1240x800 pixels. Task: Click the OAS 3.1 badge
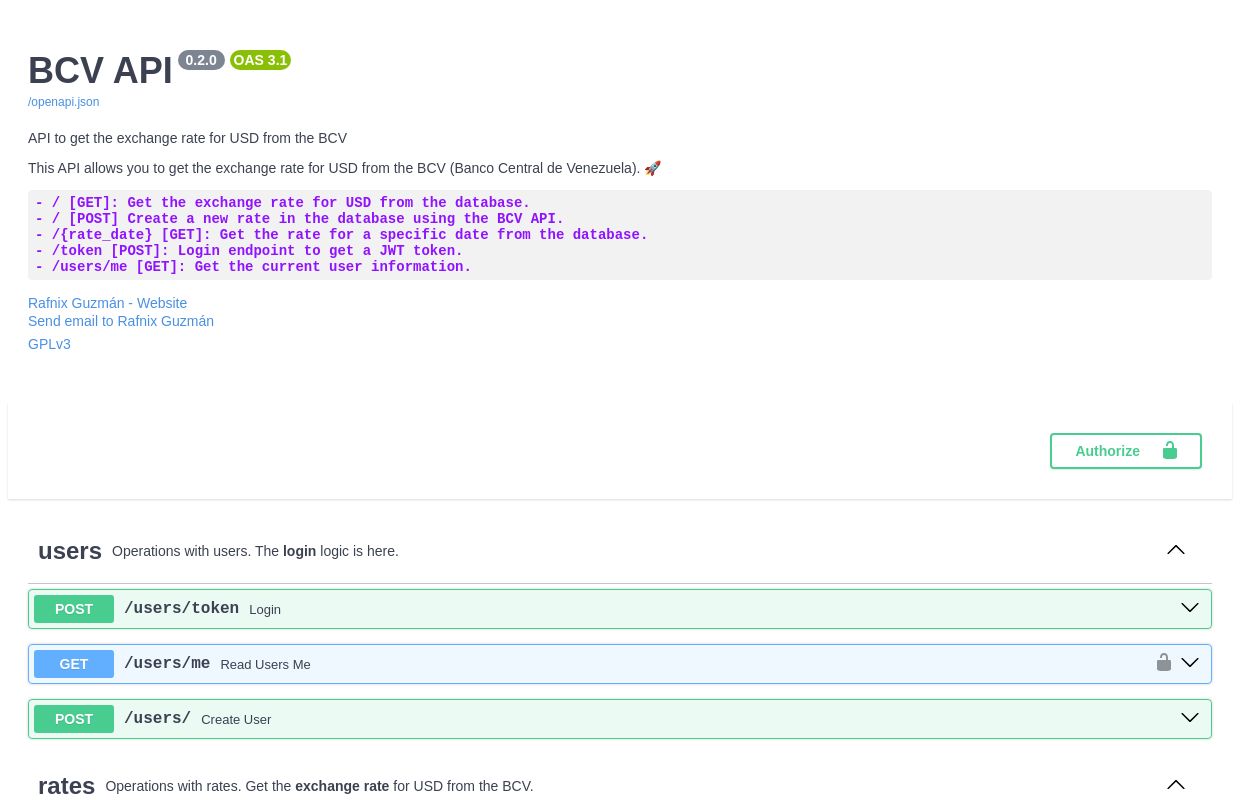click(x=260, y=60)
